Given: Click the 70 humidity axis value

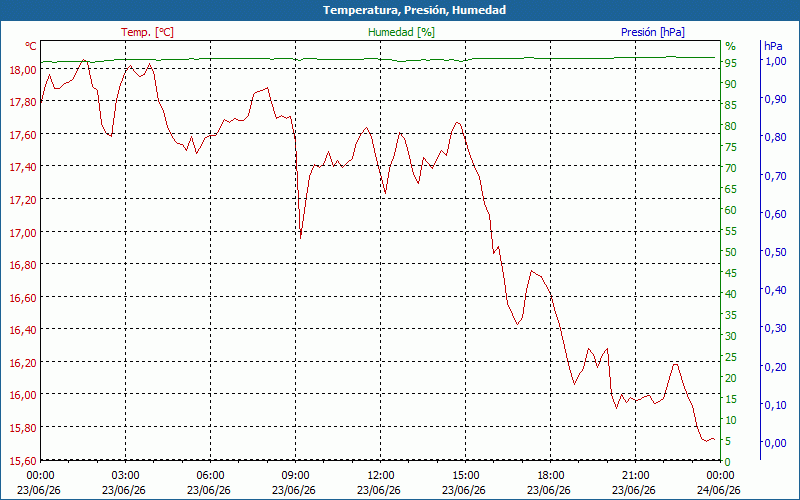Looking at the screenshot, I should (x=731, y=168).
